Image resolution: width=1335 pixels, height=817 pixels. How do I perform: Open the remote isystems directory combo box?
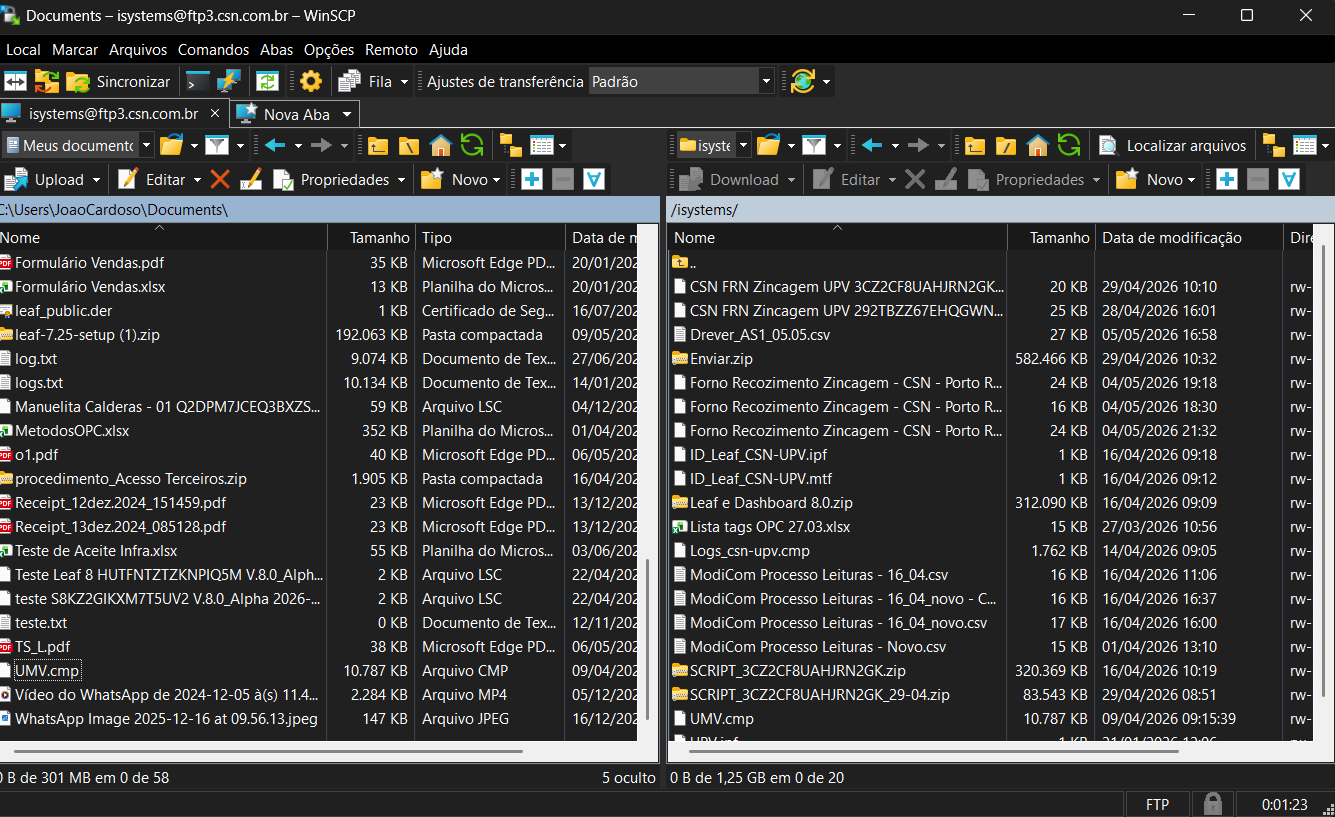(x=711, y=146)
